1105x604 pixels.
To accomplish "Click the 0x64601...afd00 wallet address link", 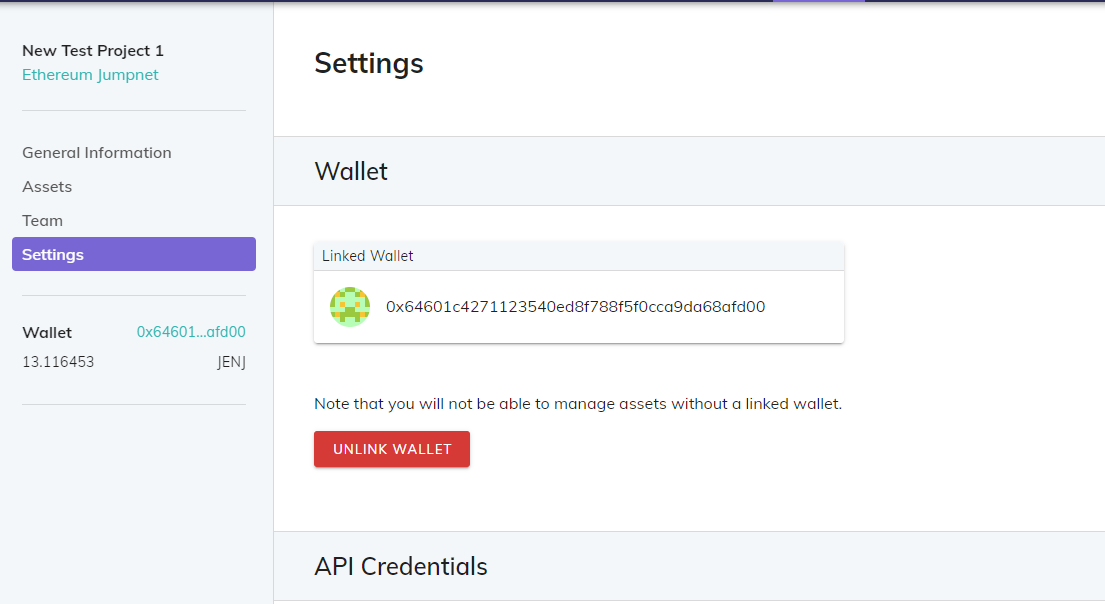I will coord(191,332).
